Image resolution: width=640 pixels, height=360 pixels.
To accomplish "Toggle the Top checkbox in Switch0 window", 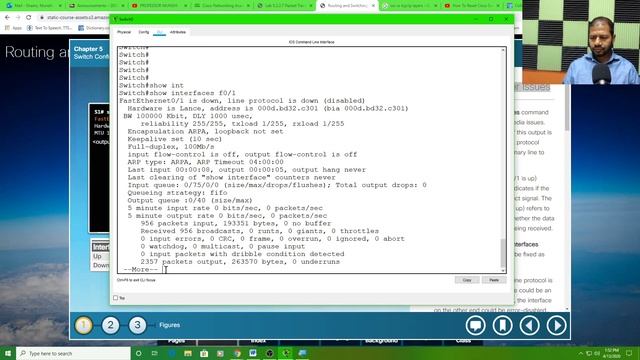I will tap(116, 298).
